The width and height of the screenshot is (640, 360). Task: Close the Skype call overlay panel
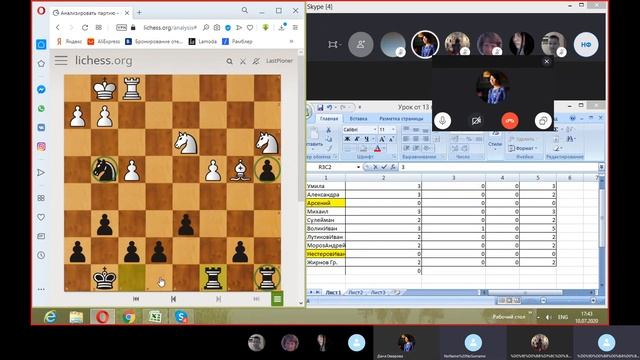pyautogui.click(x=547, y=61)
